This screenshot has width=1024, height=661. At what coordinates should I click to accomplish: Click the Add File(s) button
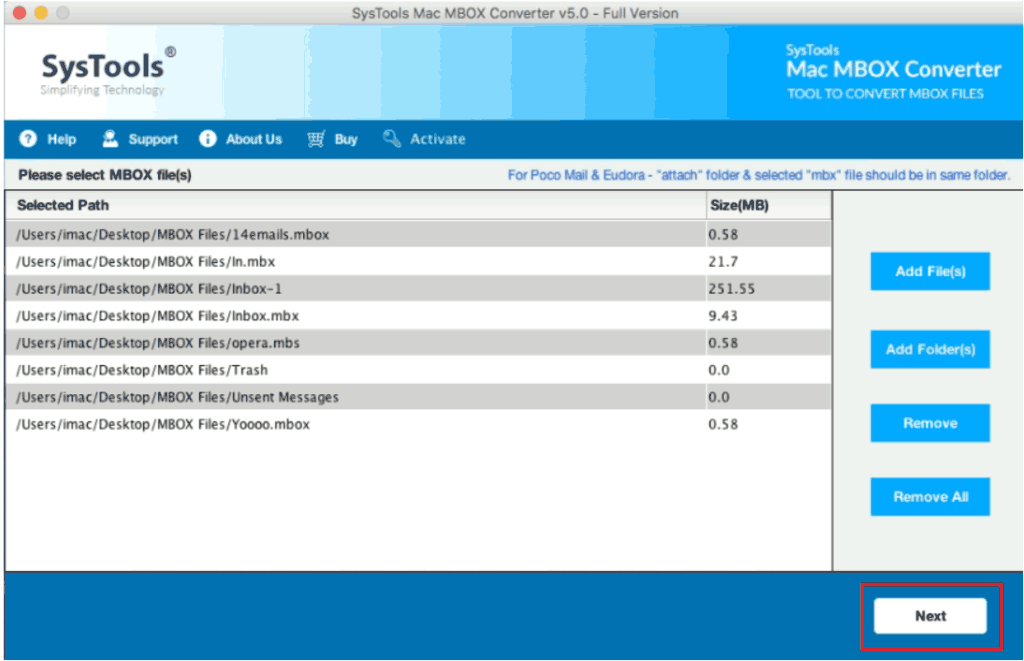tap(930, 271)
